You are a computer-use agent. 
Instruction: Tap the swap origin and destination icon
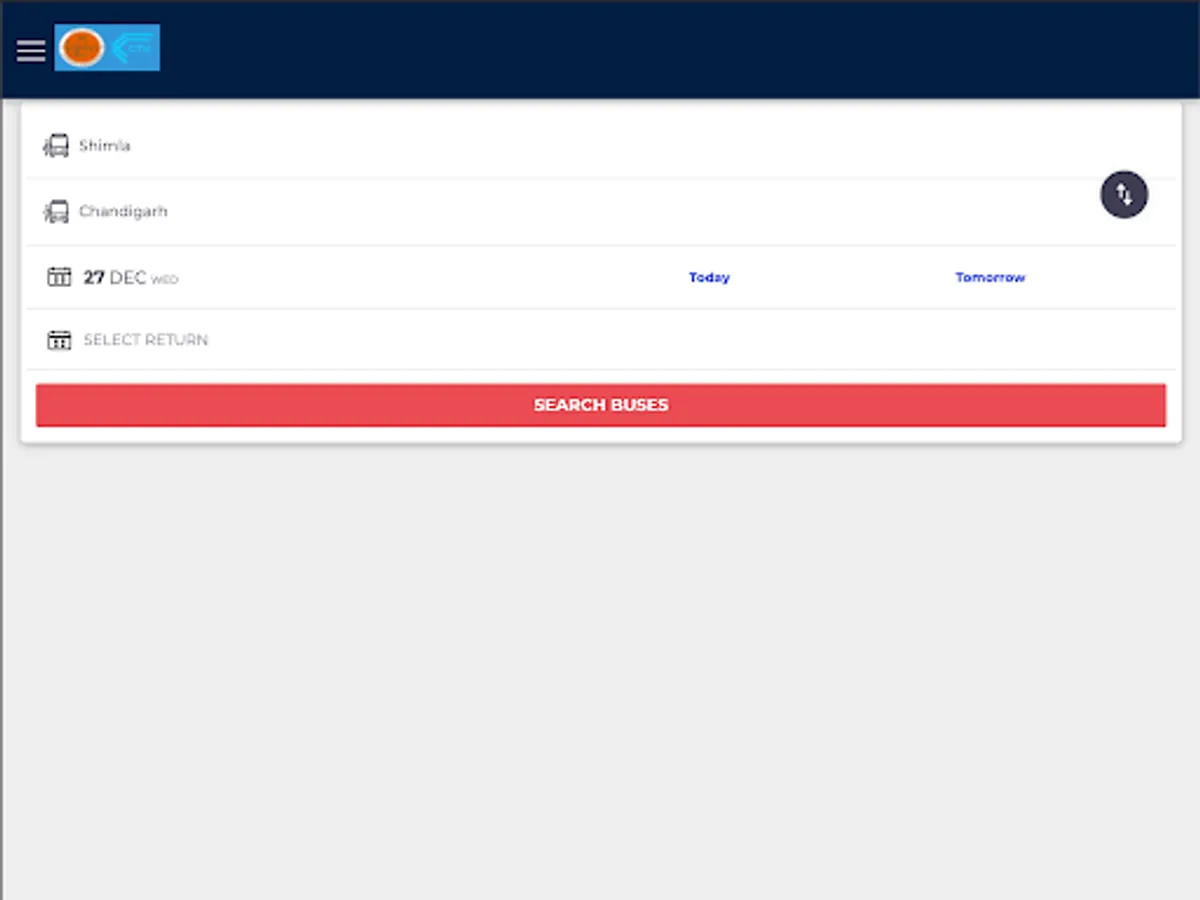[x=1124, y=194]
